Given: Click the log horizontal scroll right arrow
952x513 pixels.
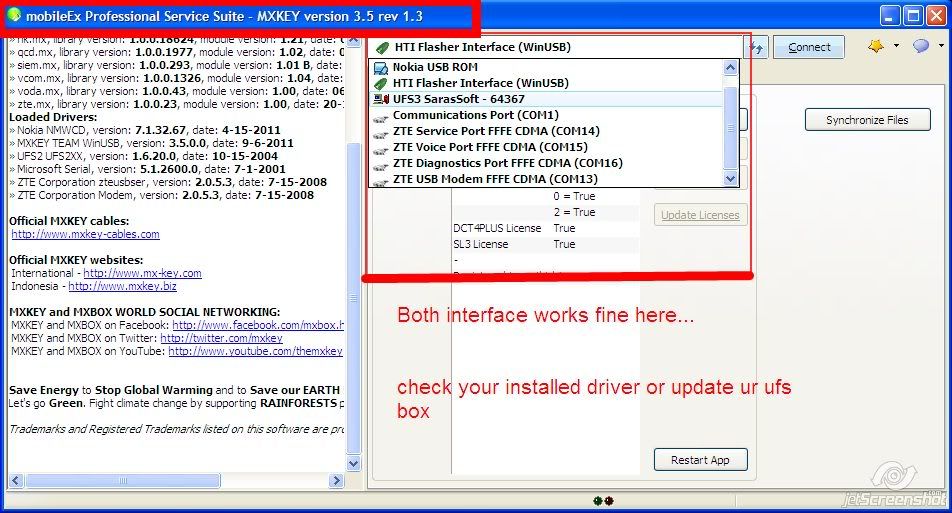Looking at the screenshot, I should [x=336, y=480].
